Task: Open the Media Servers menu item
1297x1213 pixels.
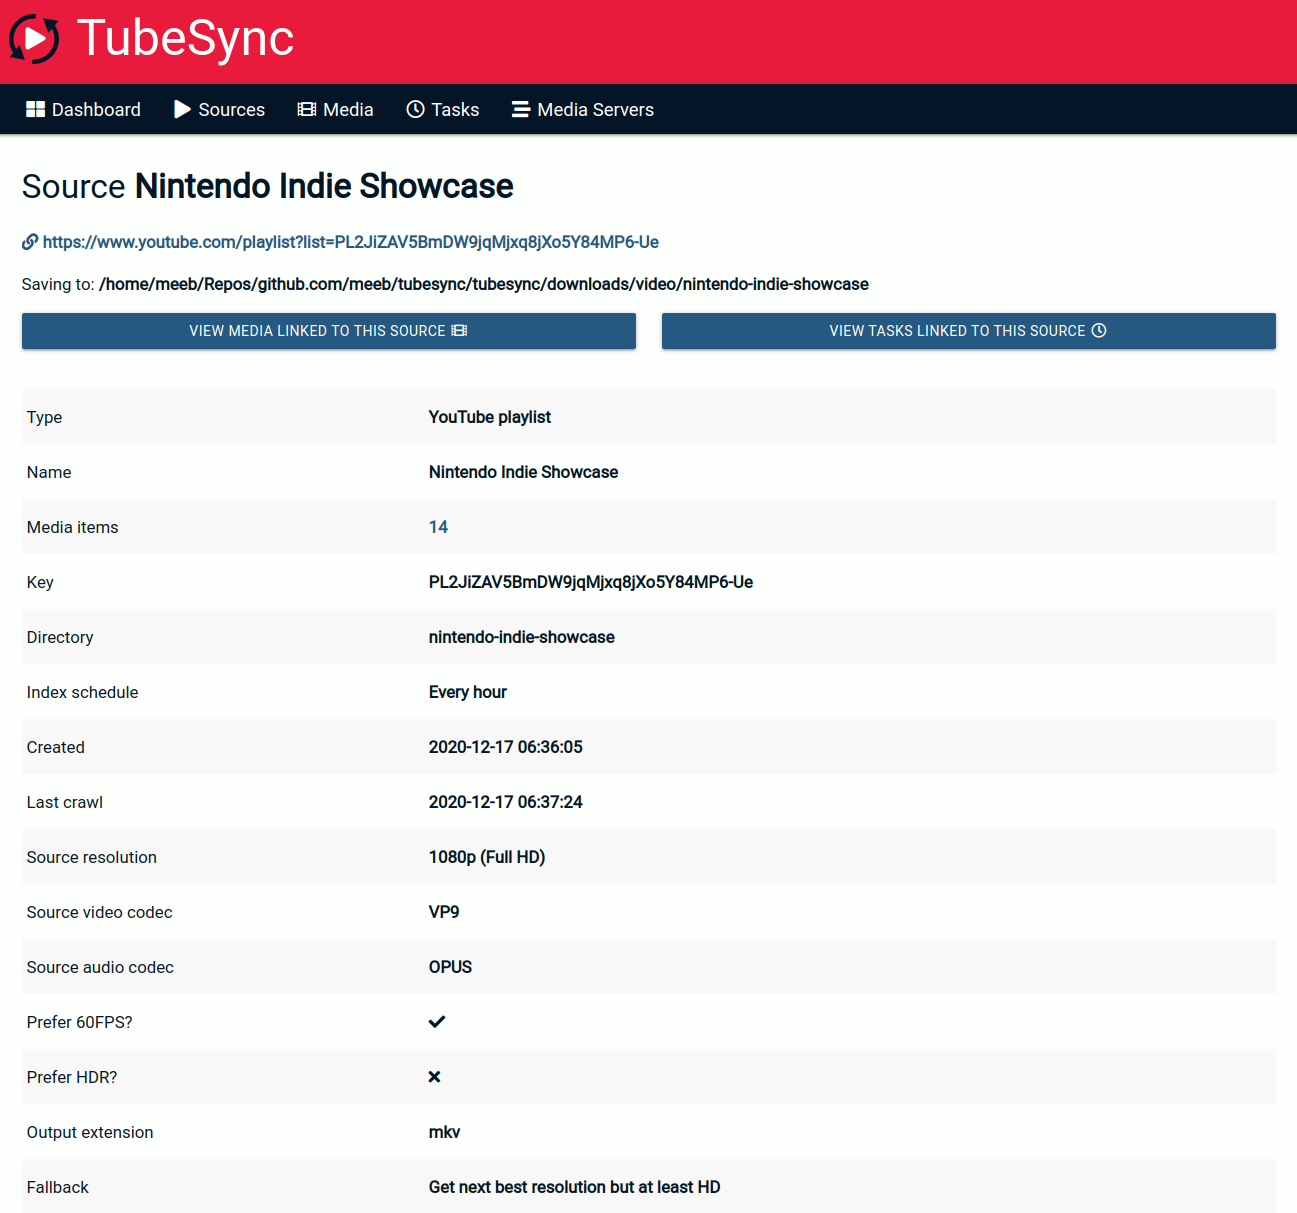Action: [x=583, y=109]
